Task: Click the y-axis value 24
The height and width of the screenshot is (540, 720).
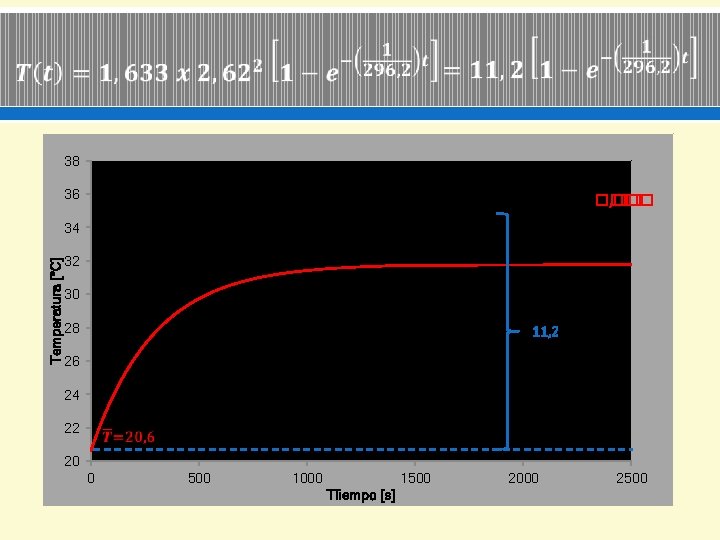Action: pos(72,394)
